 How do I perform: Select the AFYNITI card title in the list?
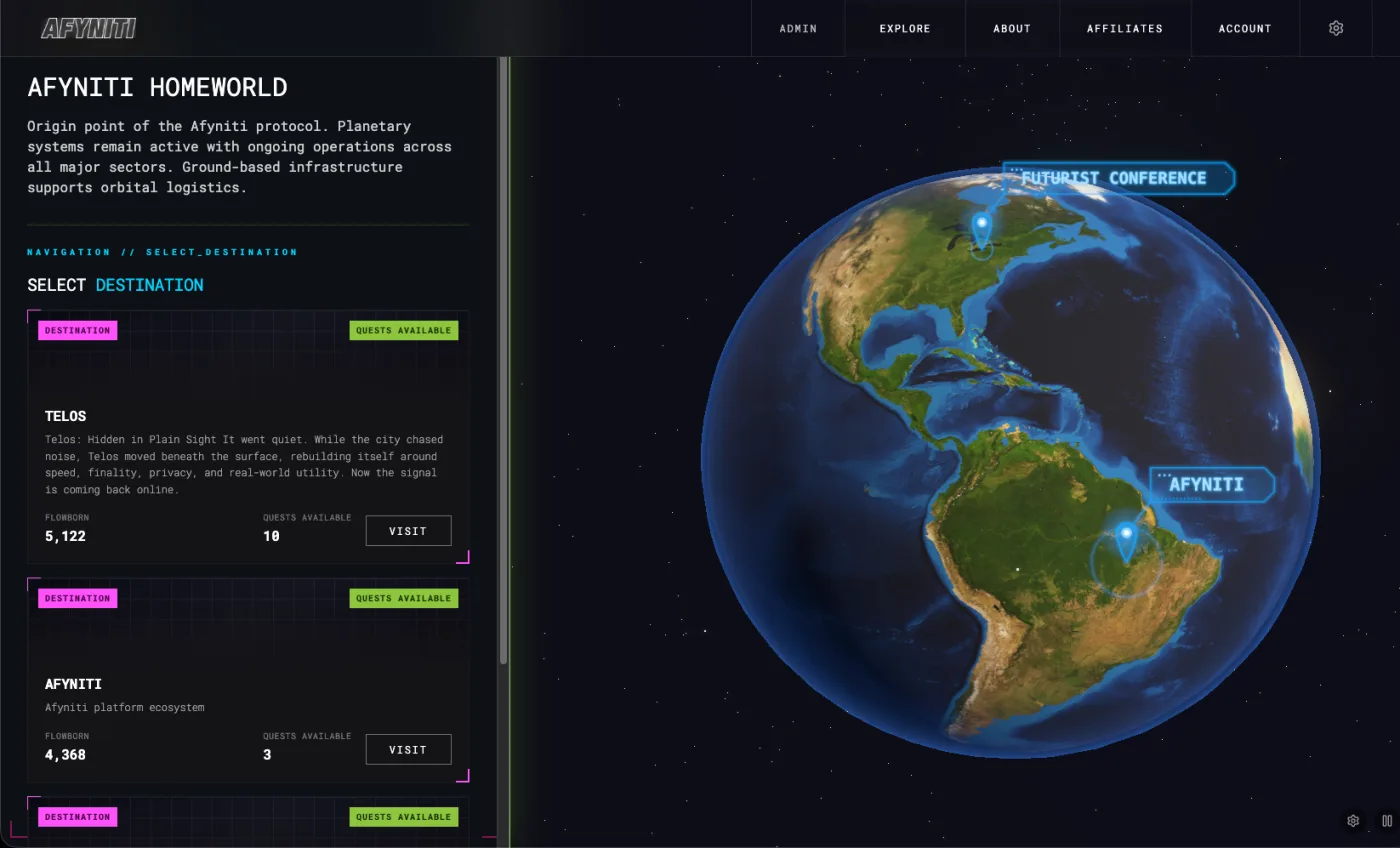(x=73, y=684)
